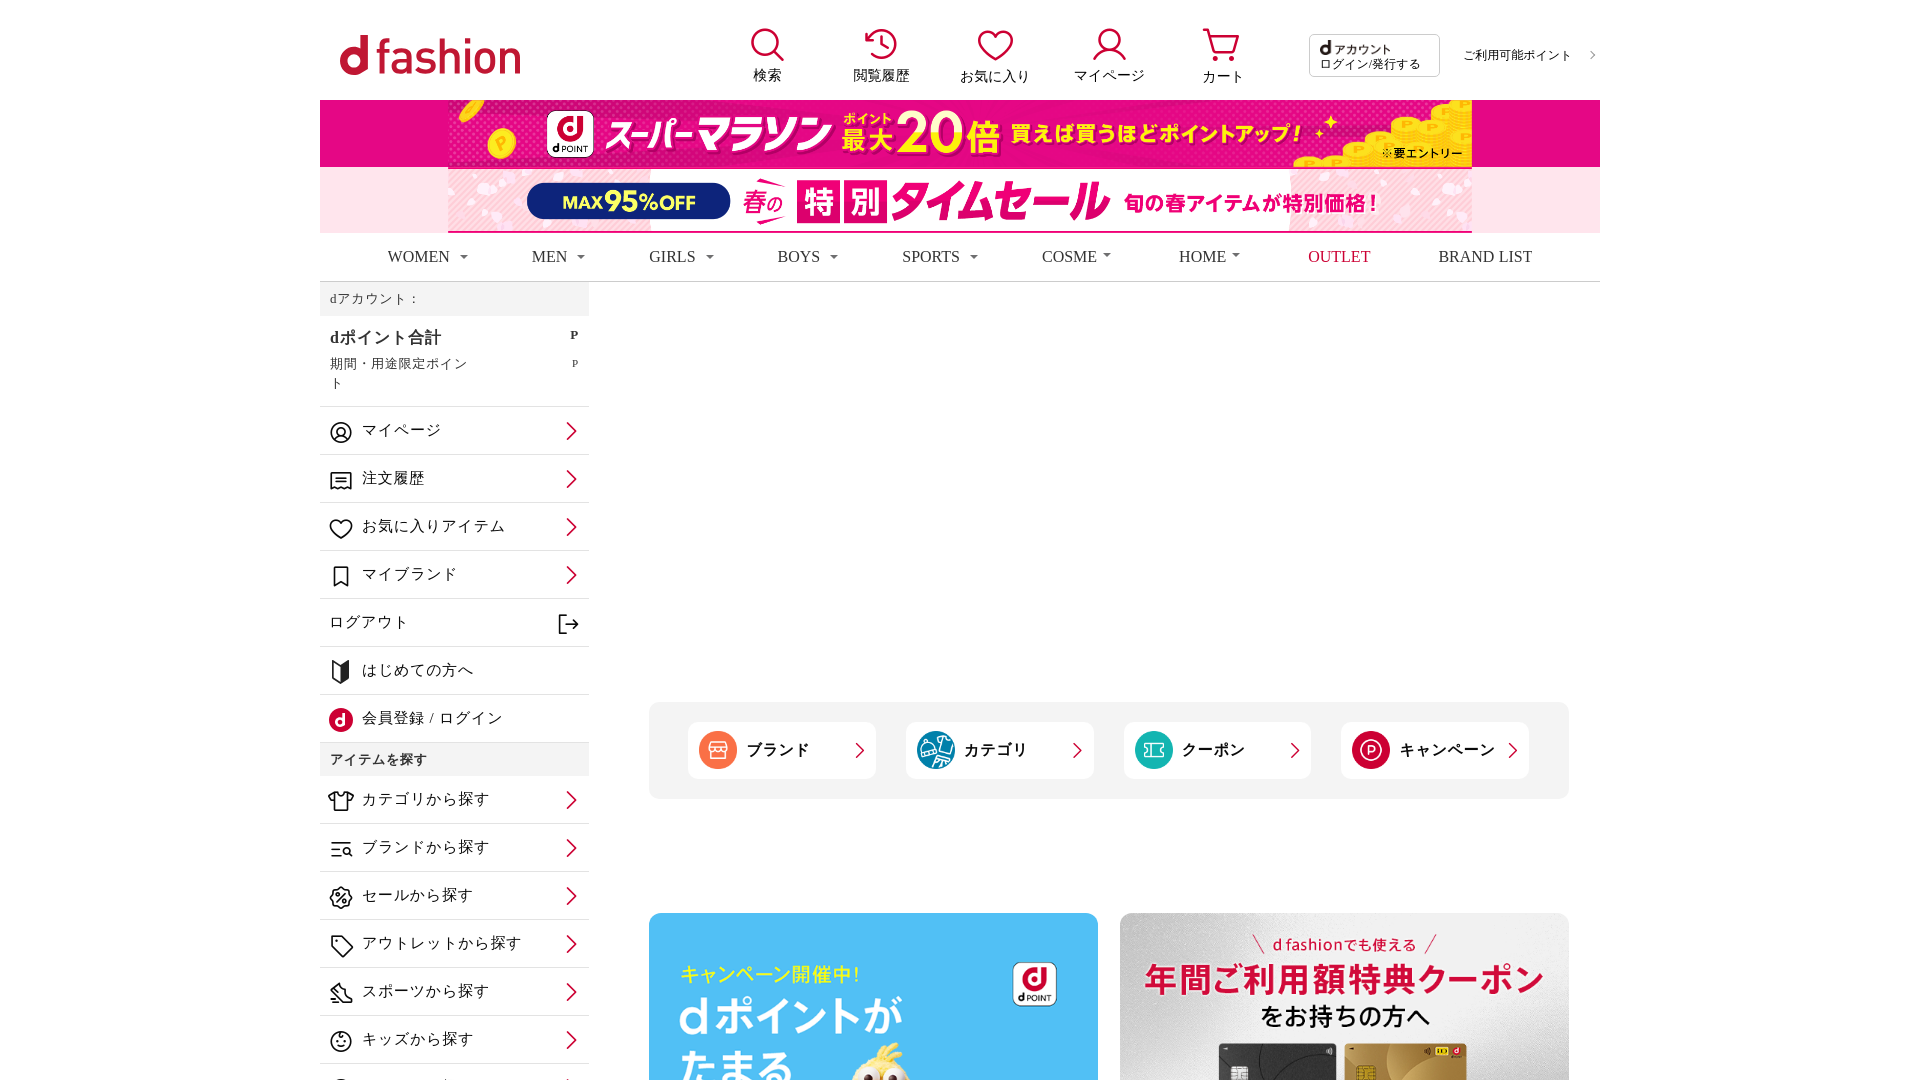The image size is (1920, 1080).
Task: Open the d point campaign blue banner
Action: tap(873, 996)
